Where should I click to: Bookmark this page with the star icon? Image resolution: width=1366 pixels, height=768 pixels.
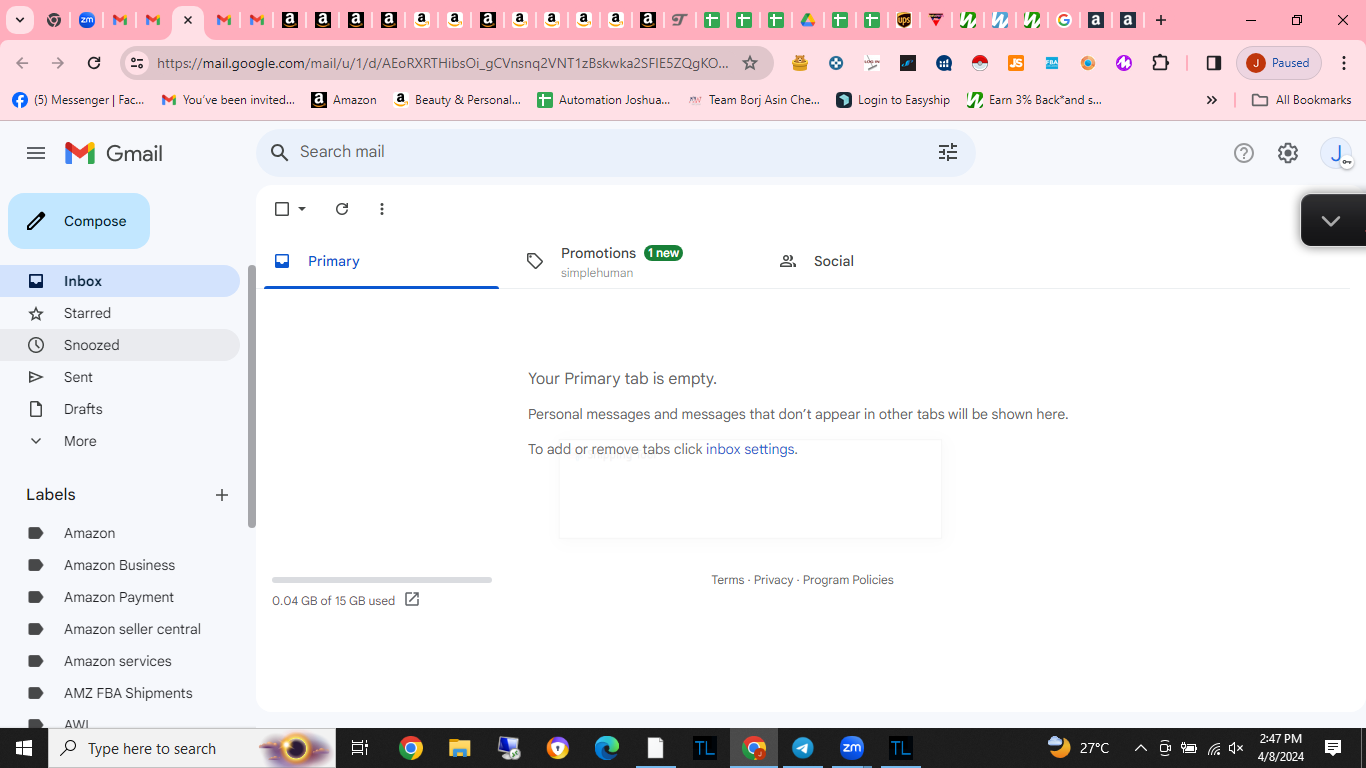[x=750, y=63]
